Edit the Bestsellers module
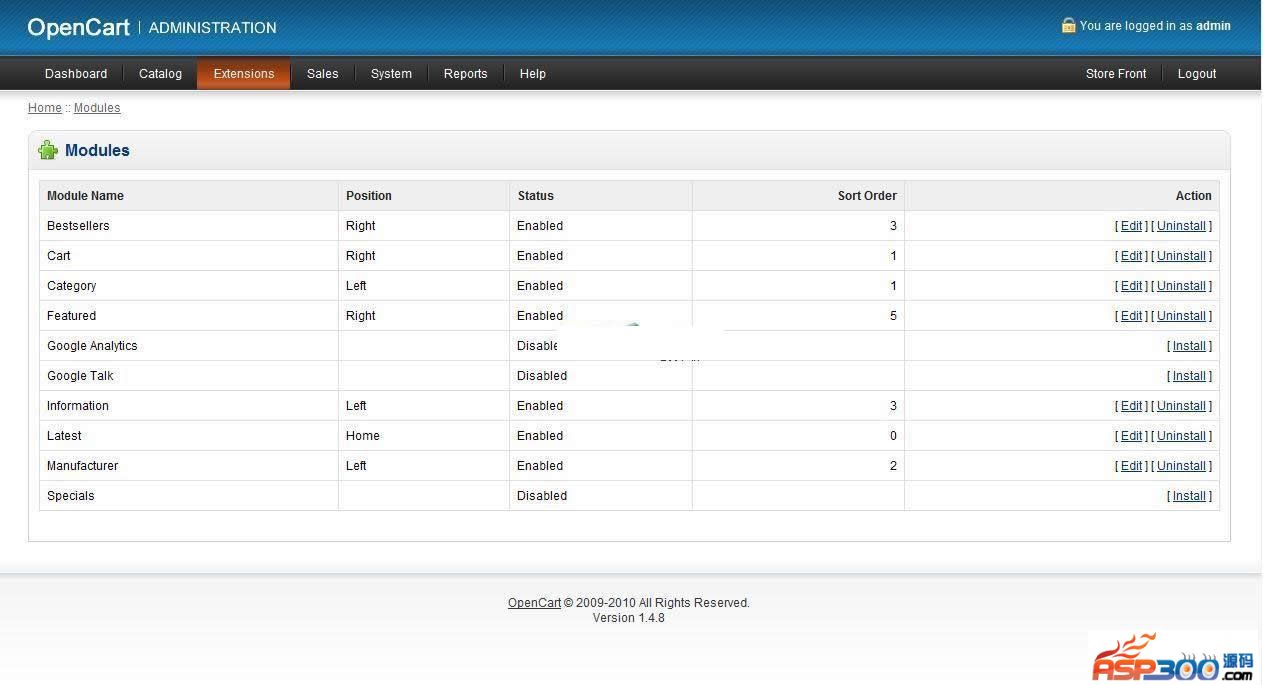Viewport: 1263px width, 685px height. (x=1131, y=226)
